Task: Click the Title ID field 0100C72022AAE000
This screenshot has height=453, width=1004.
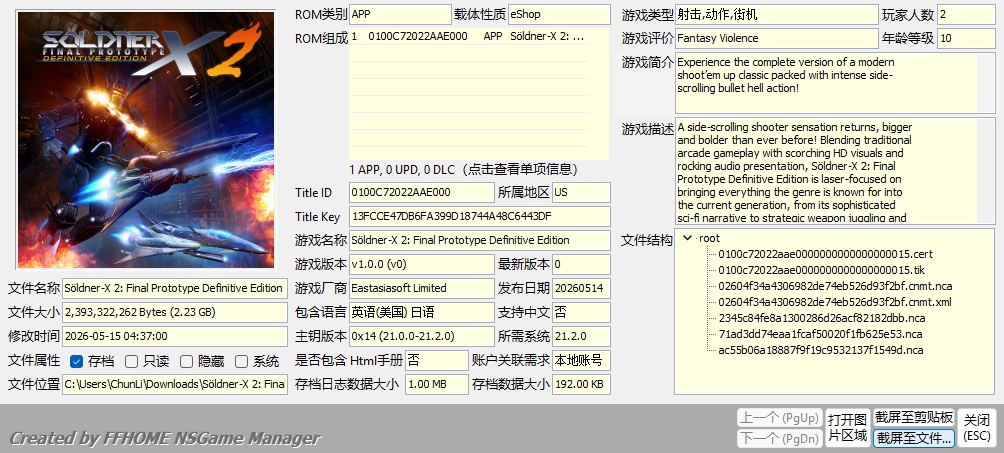Action: (421, 192)
